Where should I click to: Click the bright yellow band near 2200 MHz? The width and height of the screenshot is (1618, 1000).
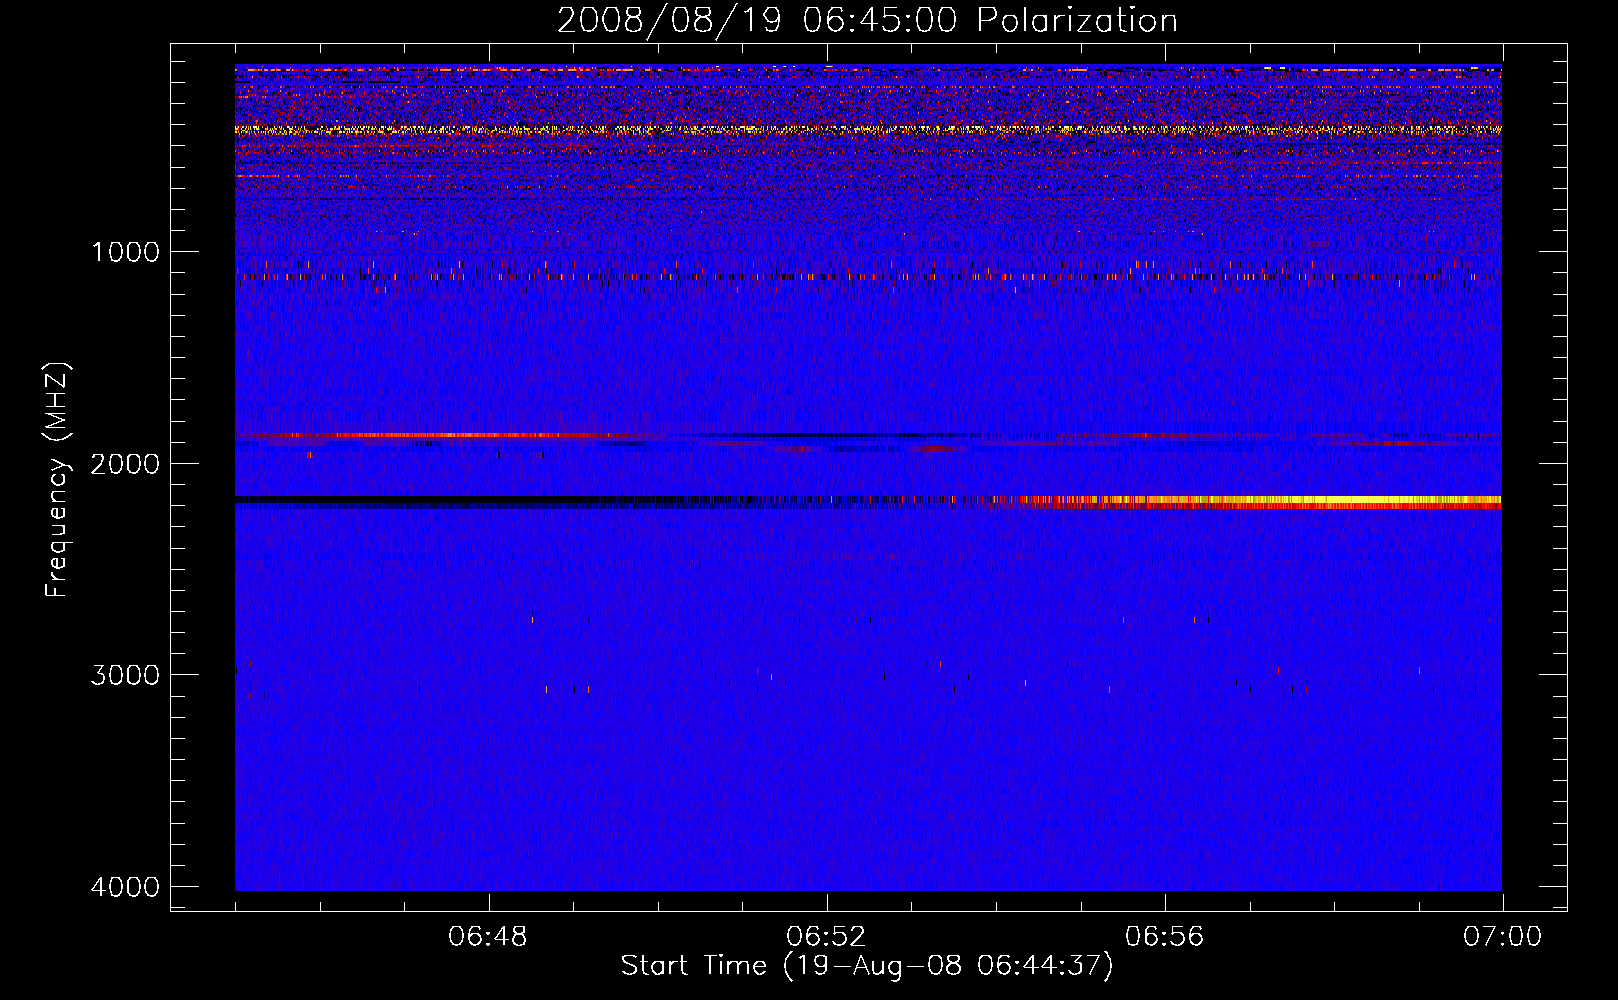(1350, 500)
